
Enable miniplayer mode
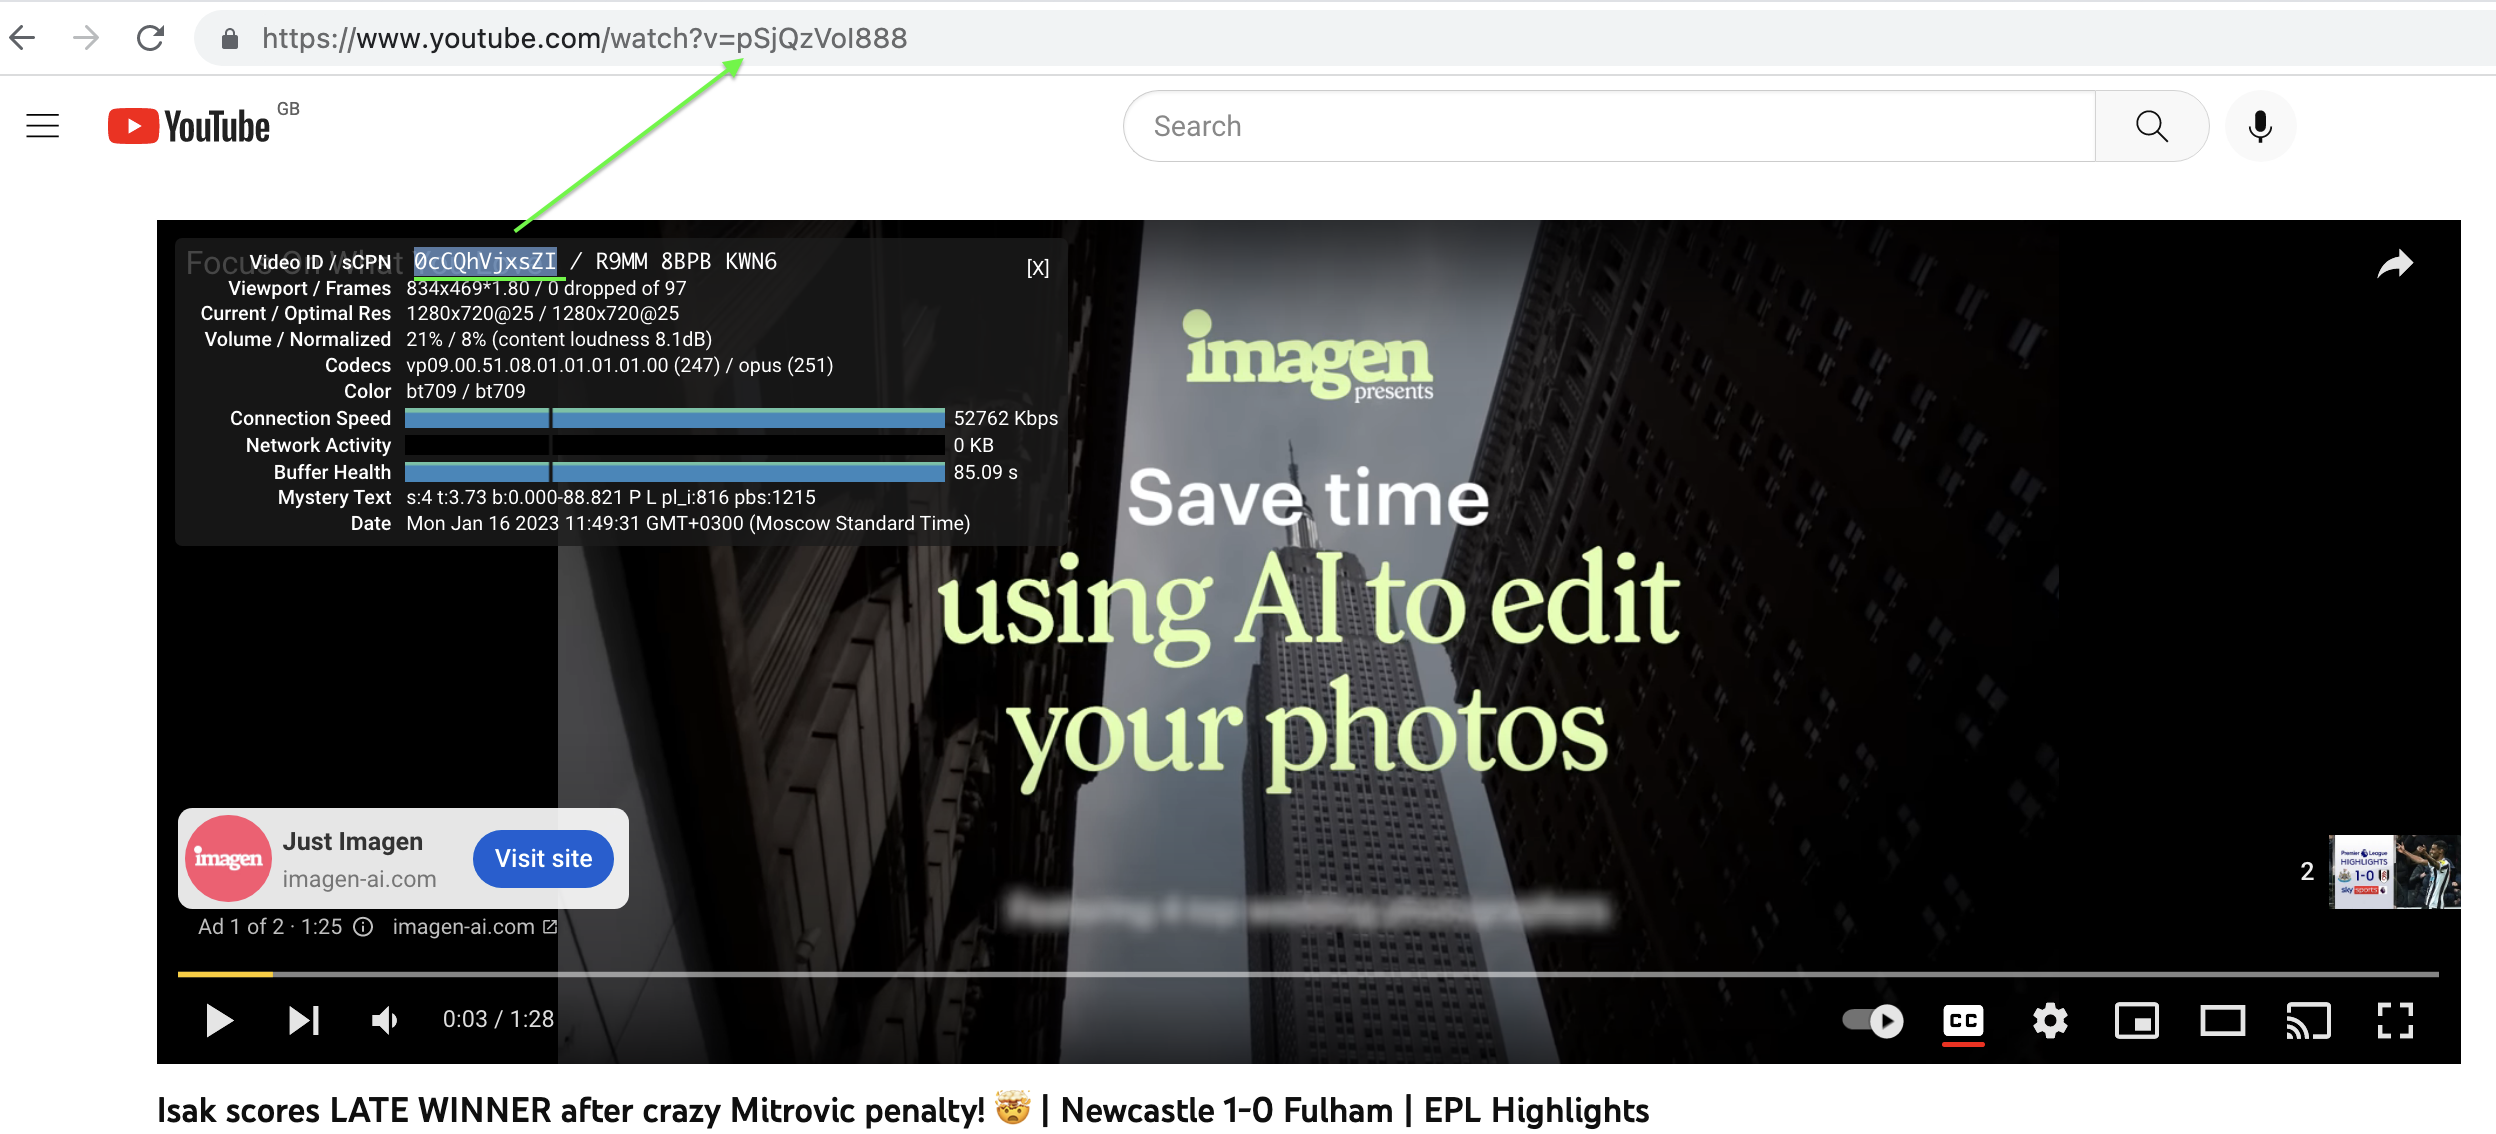point(2136,1020)
